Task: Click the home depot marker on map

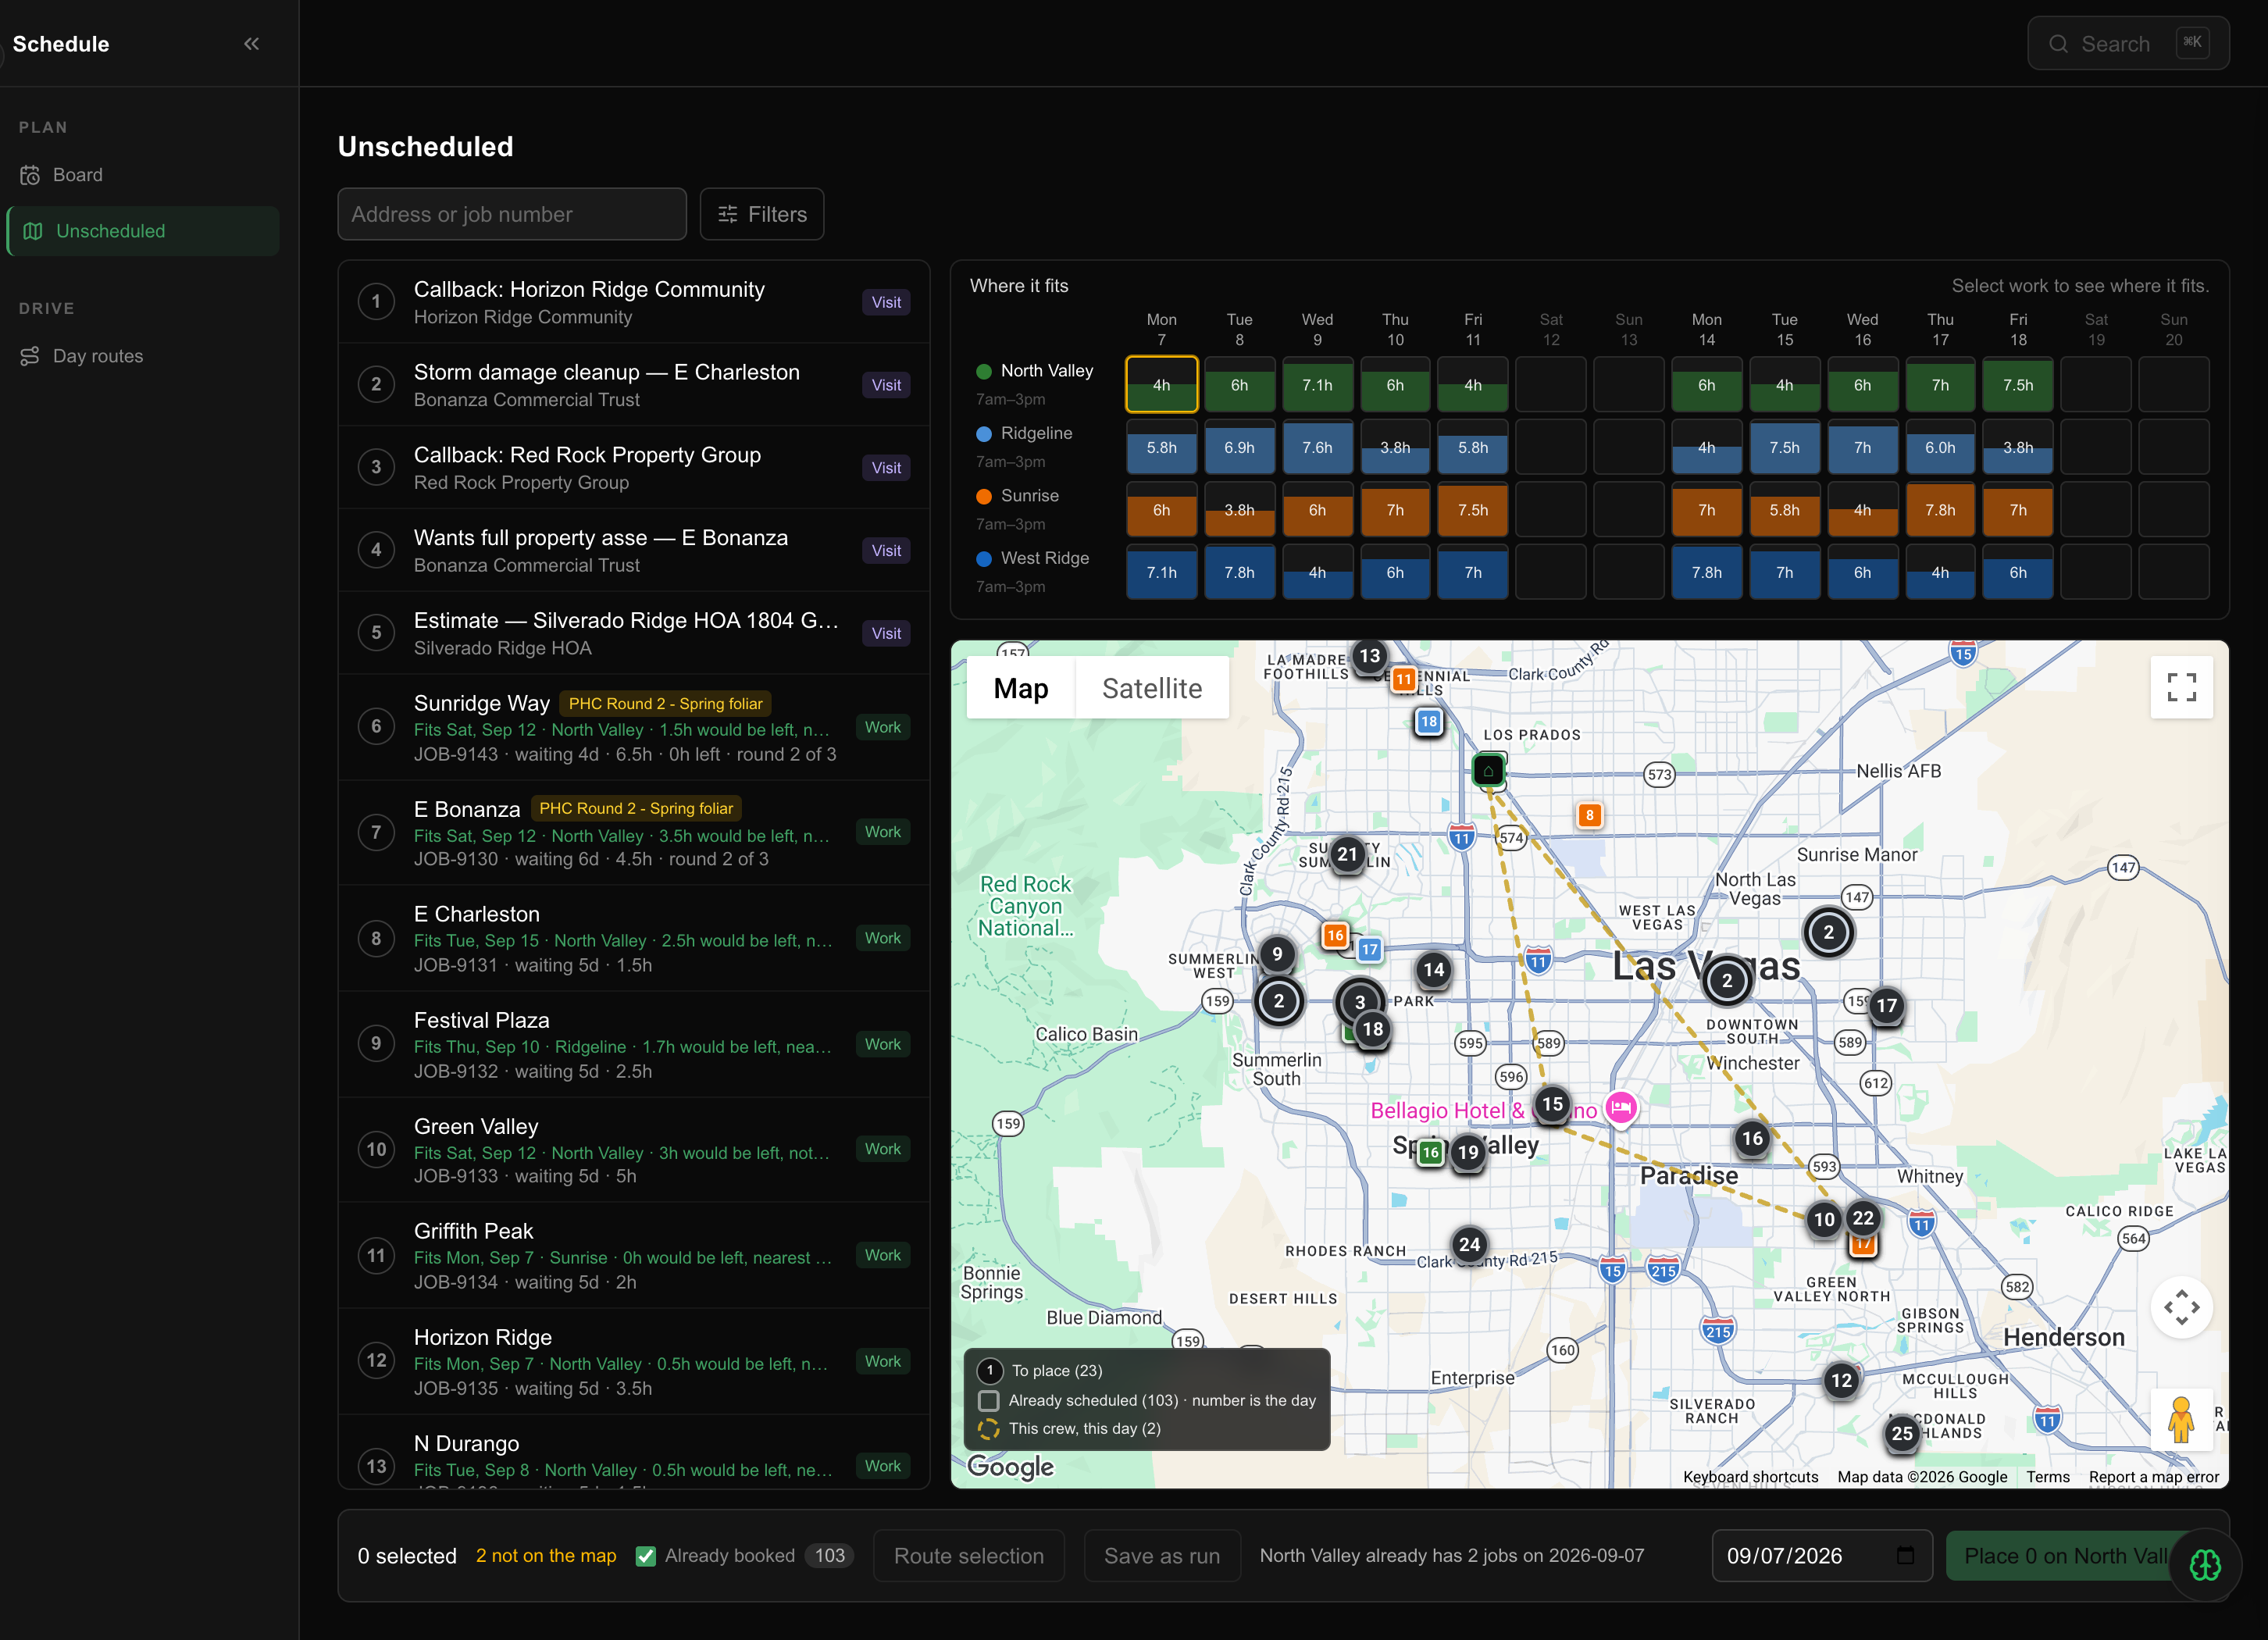Action: 1488,770
